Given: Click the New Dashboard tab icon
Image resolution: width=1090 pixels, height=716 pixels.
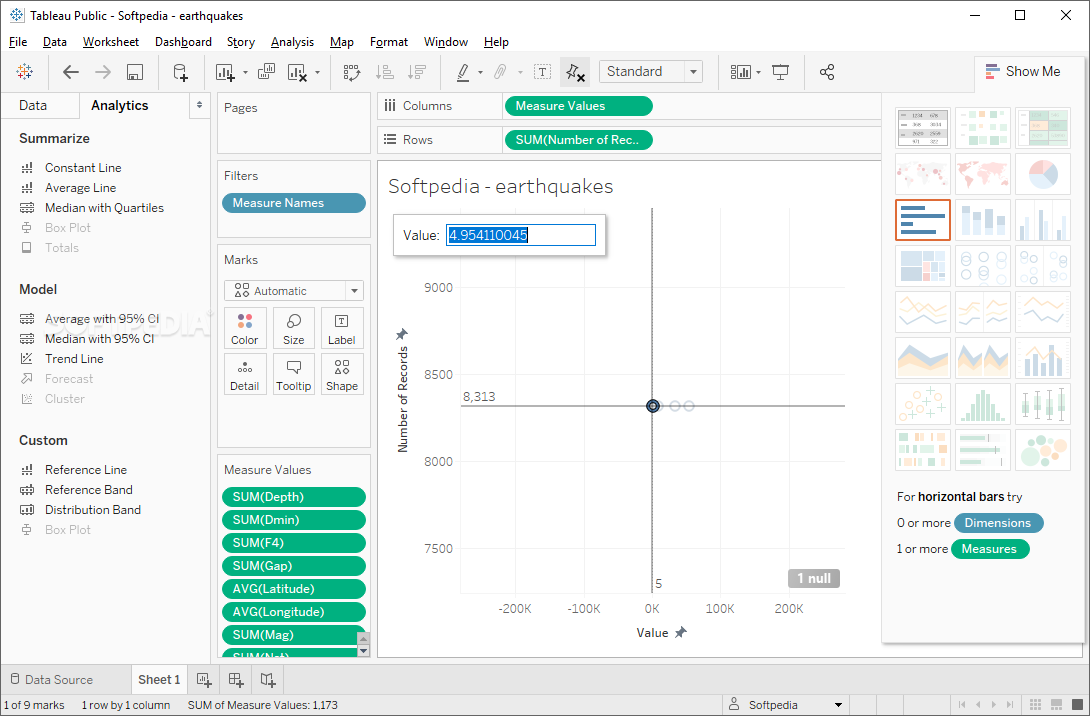Looking at the screenshot, I should coord(236,679).
